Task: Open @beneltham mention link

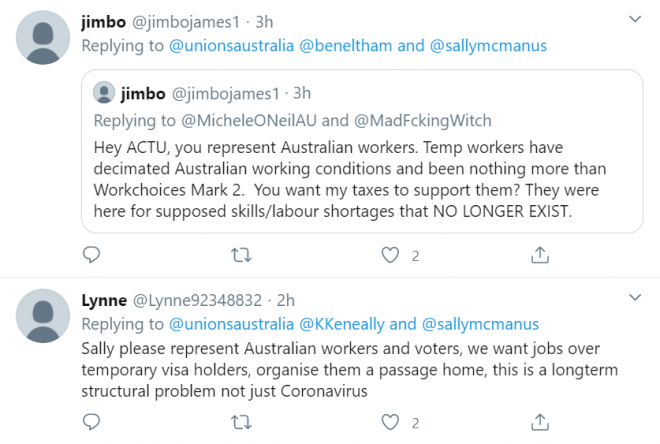Action: click(x=345, y=45)
